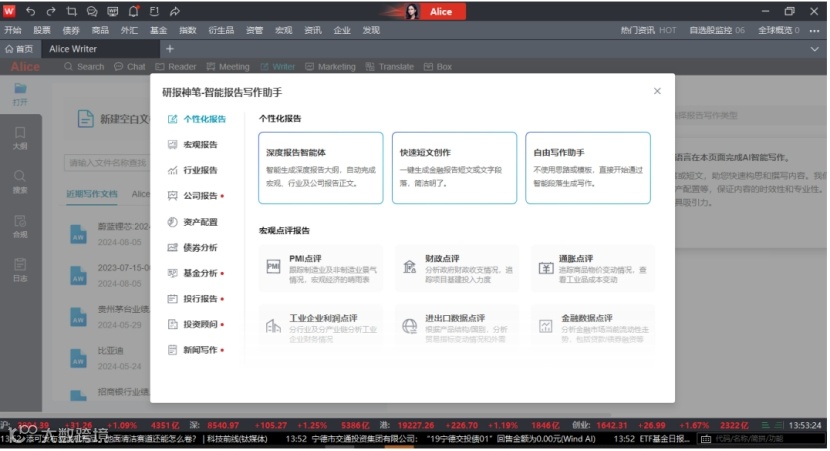Open the 衍生品 menu

pos(221,30)
